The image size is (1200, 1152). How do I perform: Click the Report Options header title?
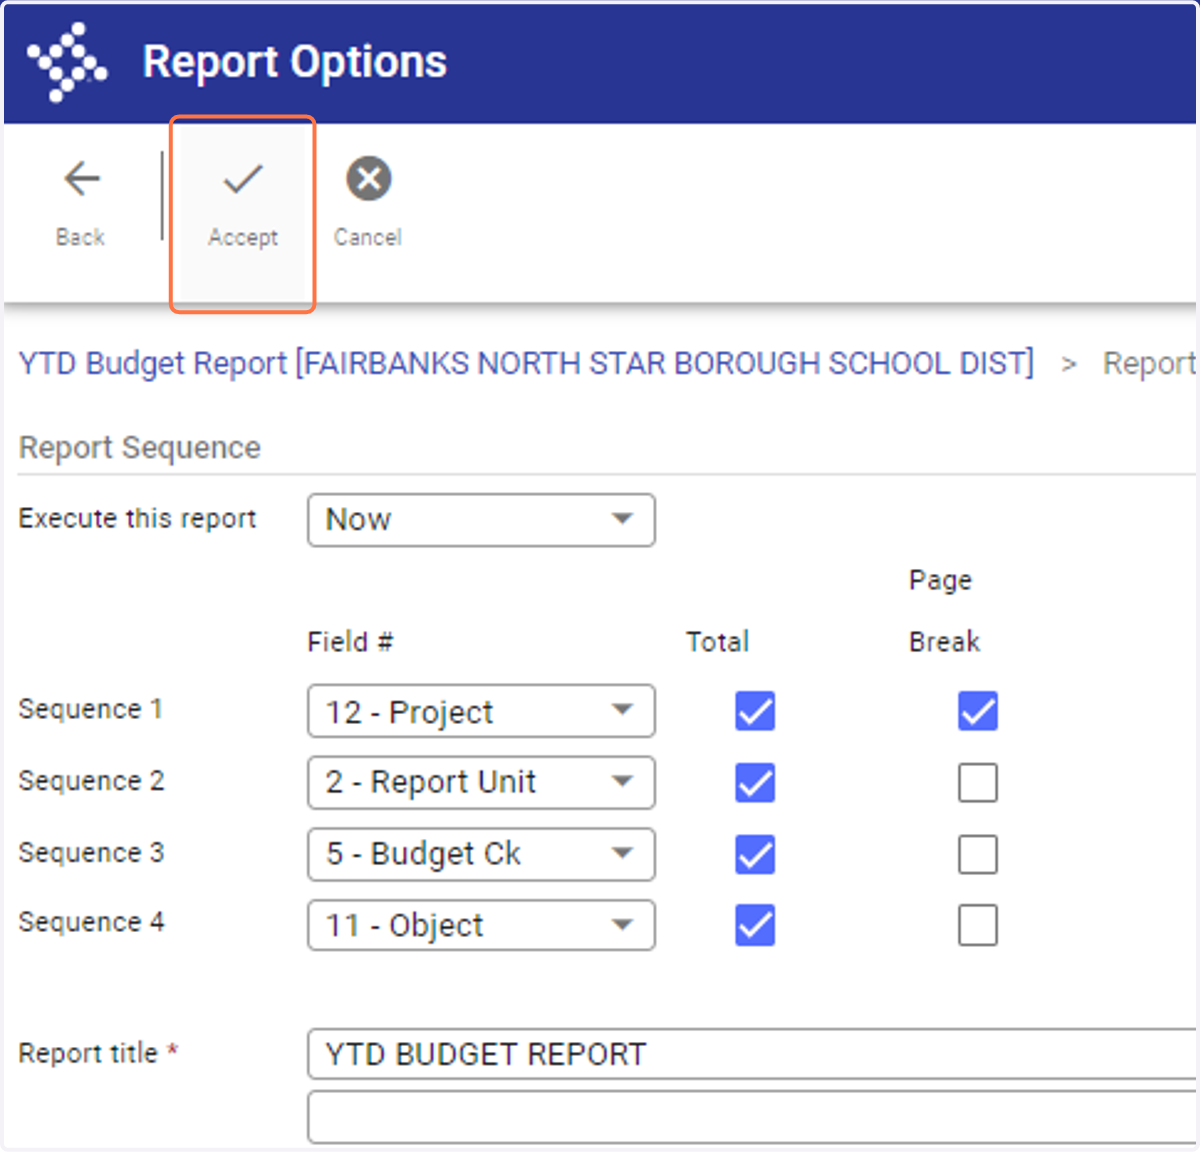coord(295,62)
